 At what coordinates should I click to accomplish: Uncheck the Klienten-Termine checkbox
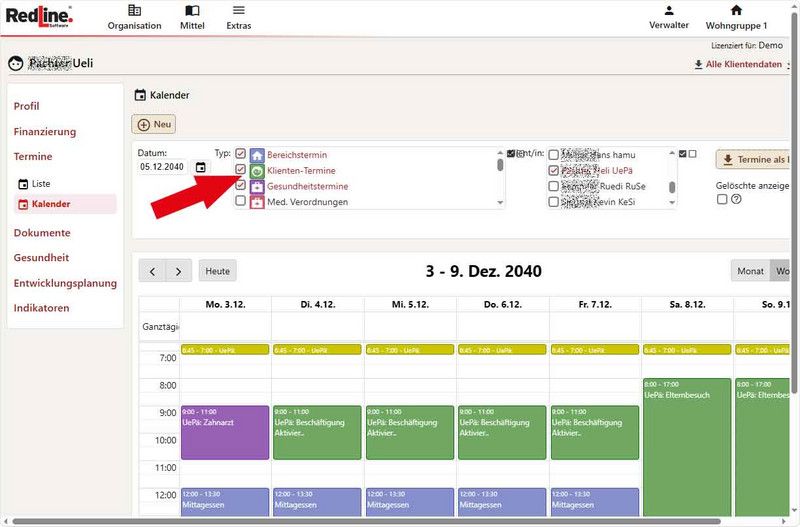pyautogui.click(x=240, y=170)
